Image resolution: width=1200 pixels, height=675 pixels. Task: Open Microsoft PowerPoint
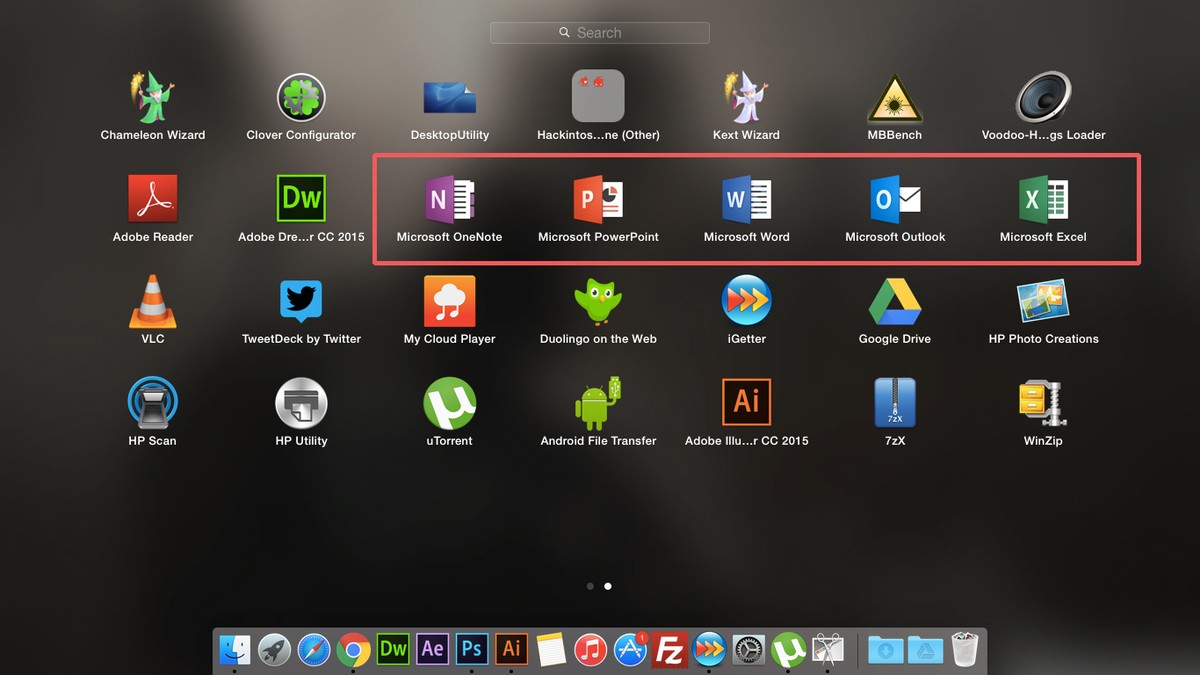[598, 200]
